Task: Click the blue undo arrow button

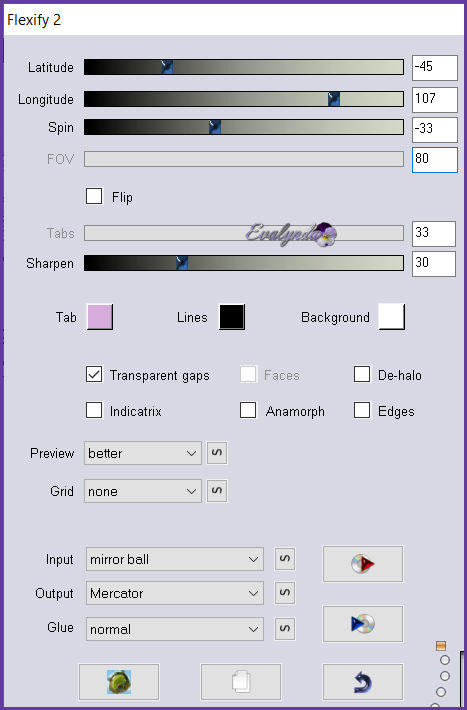Action: tap(362, 682)
